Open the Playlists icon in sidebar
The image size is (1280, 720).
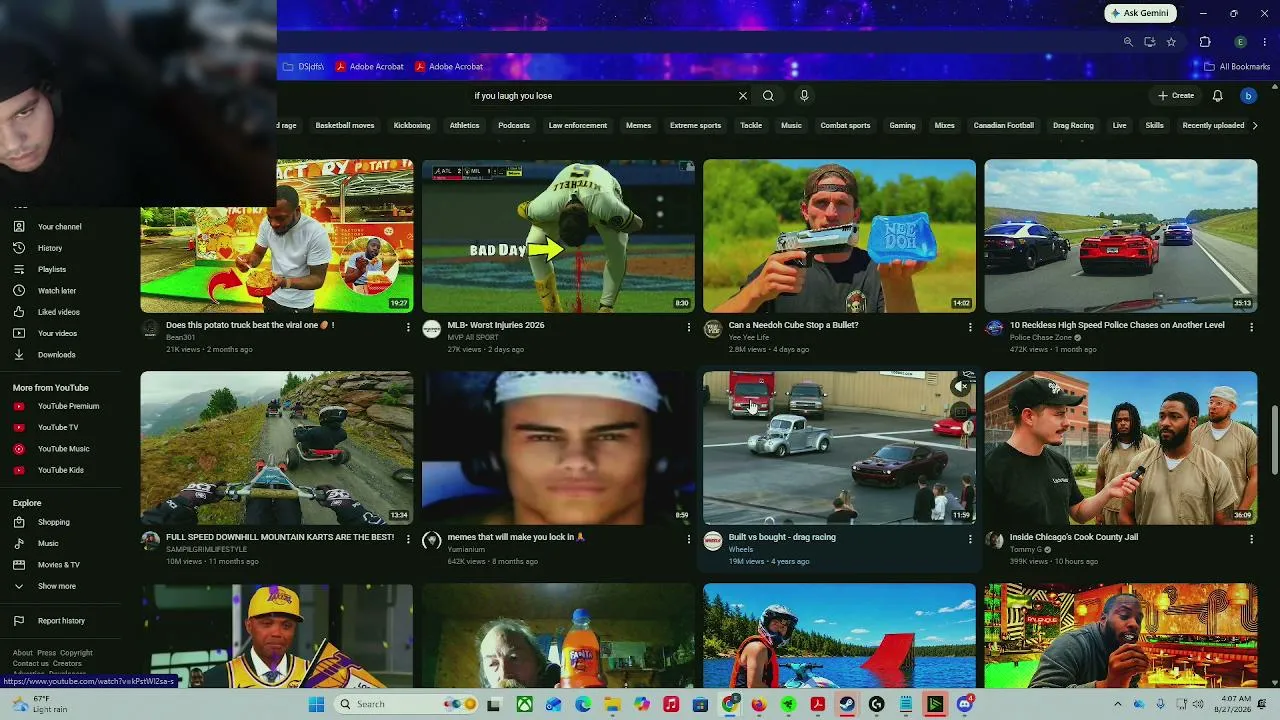click(18, 269)
